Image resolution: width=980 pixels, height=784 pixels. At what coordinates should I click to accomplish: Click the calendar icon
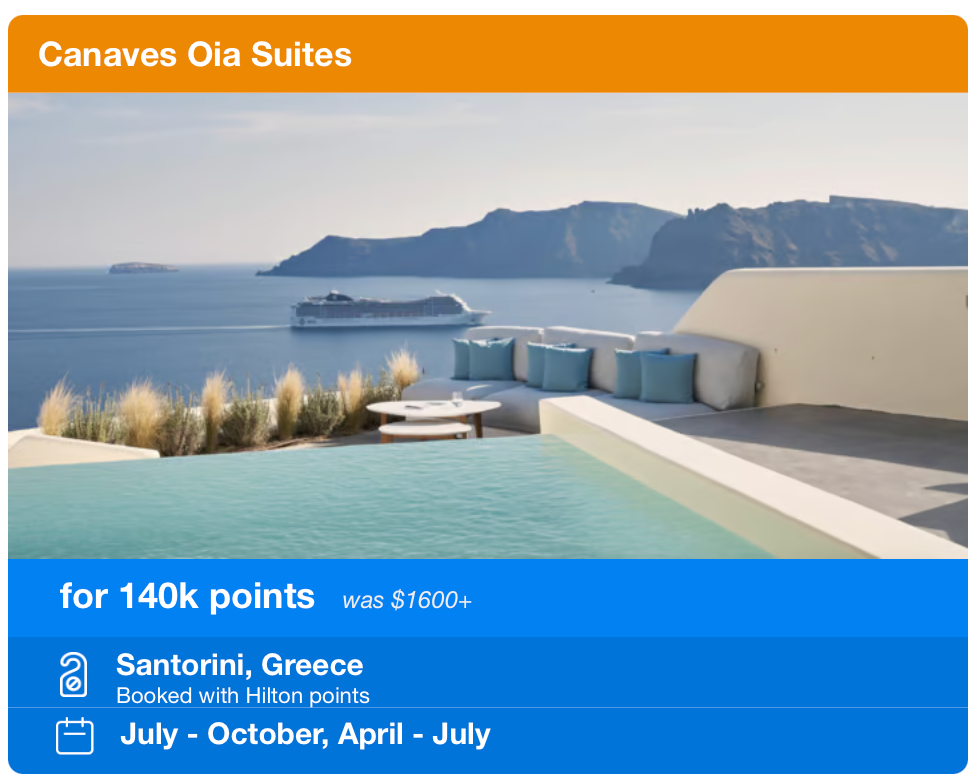pos(74,736)
